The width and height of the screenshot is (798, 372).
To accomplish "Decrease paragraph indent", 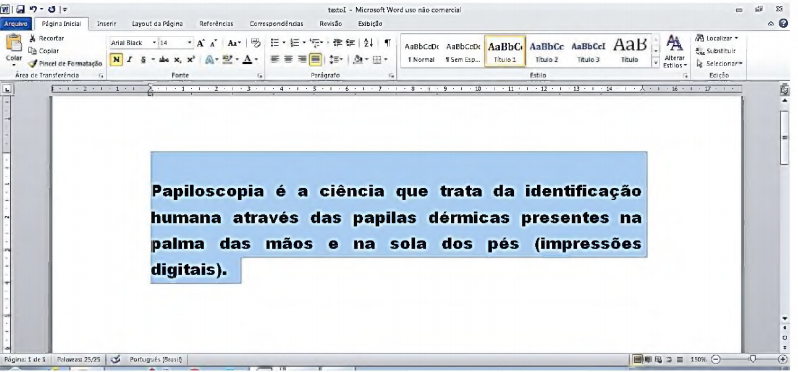I will 337,43.
